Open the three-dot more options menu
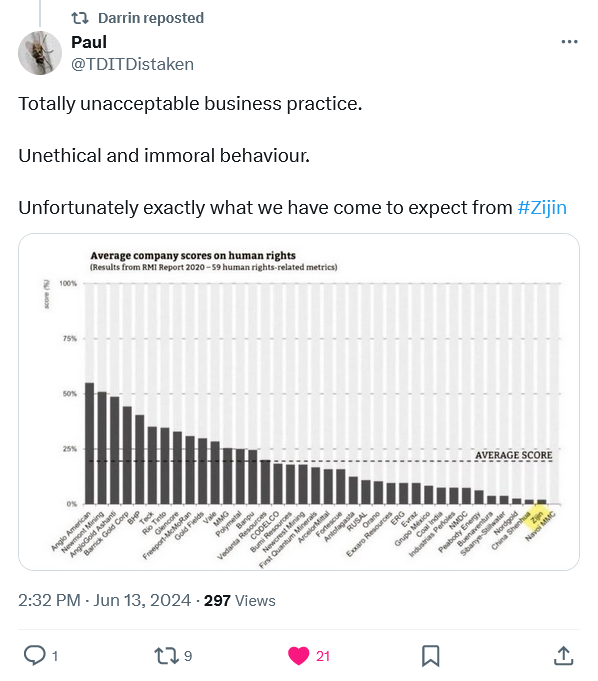 569,42
